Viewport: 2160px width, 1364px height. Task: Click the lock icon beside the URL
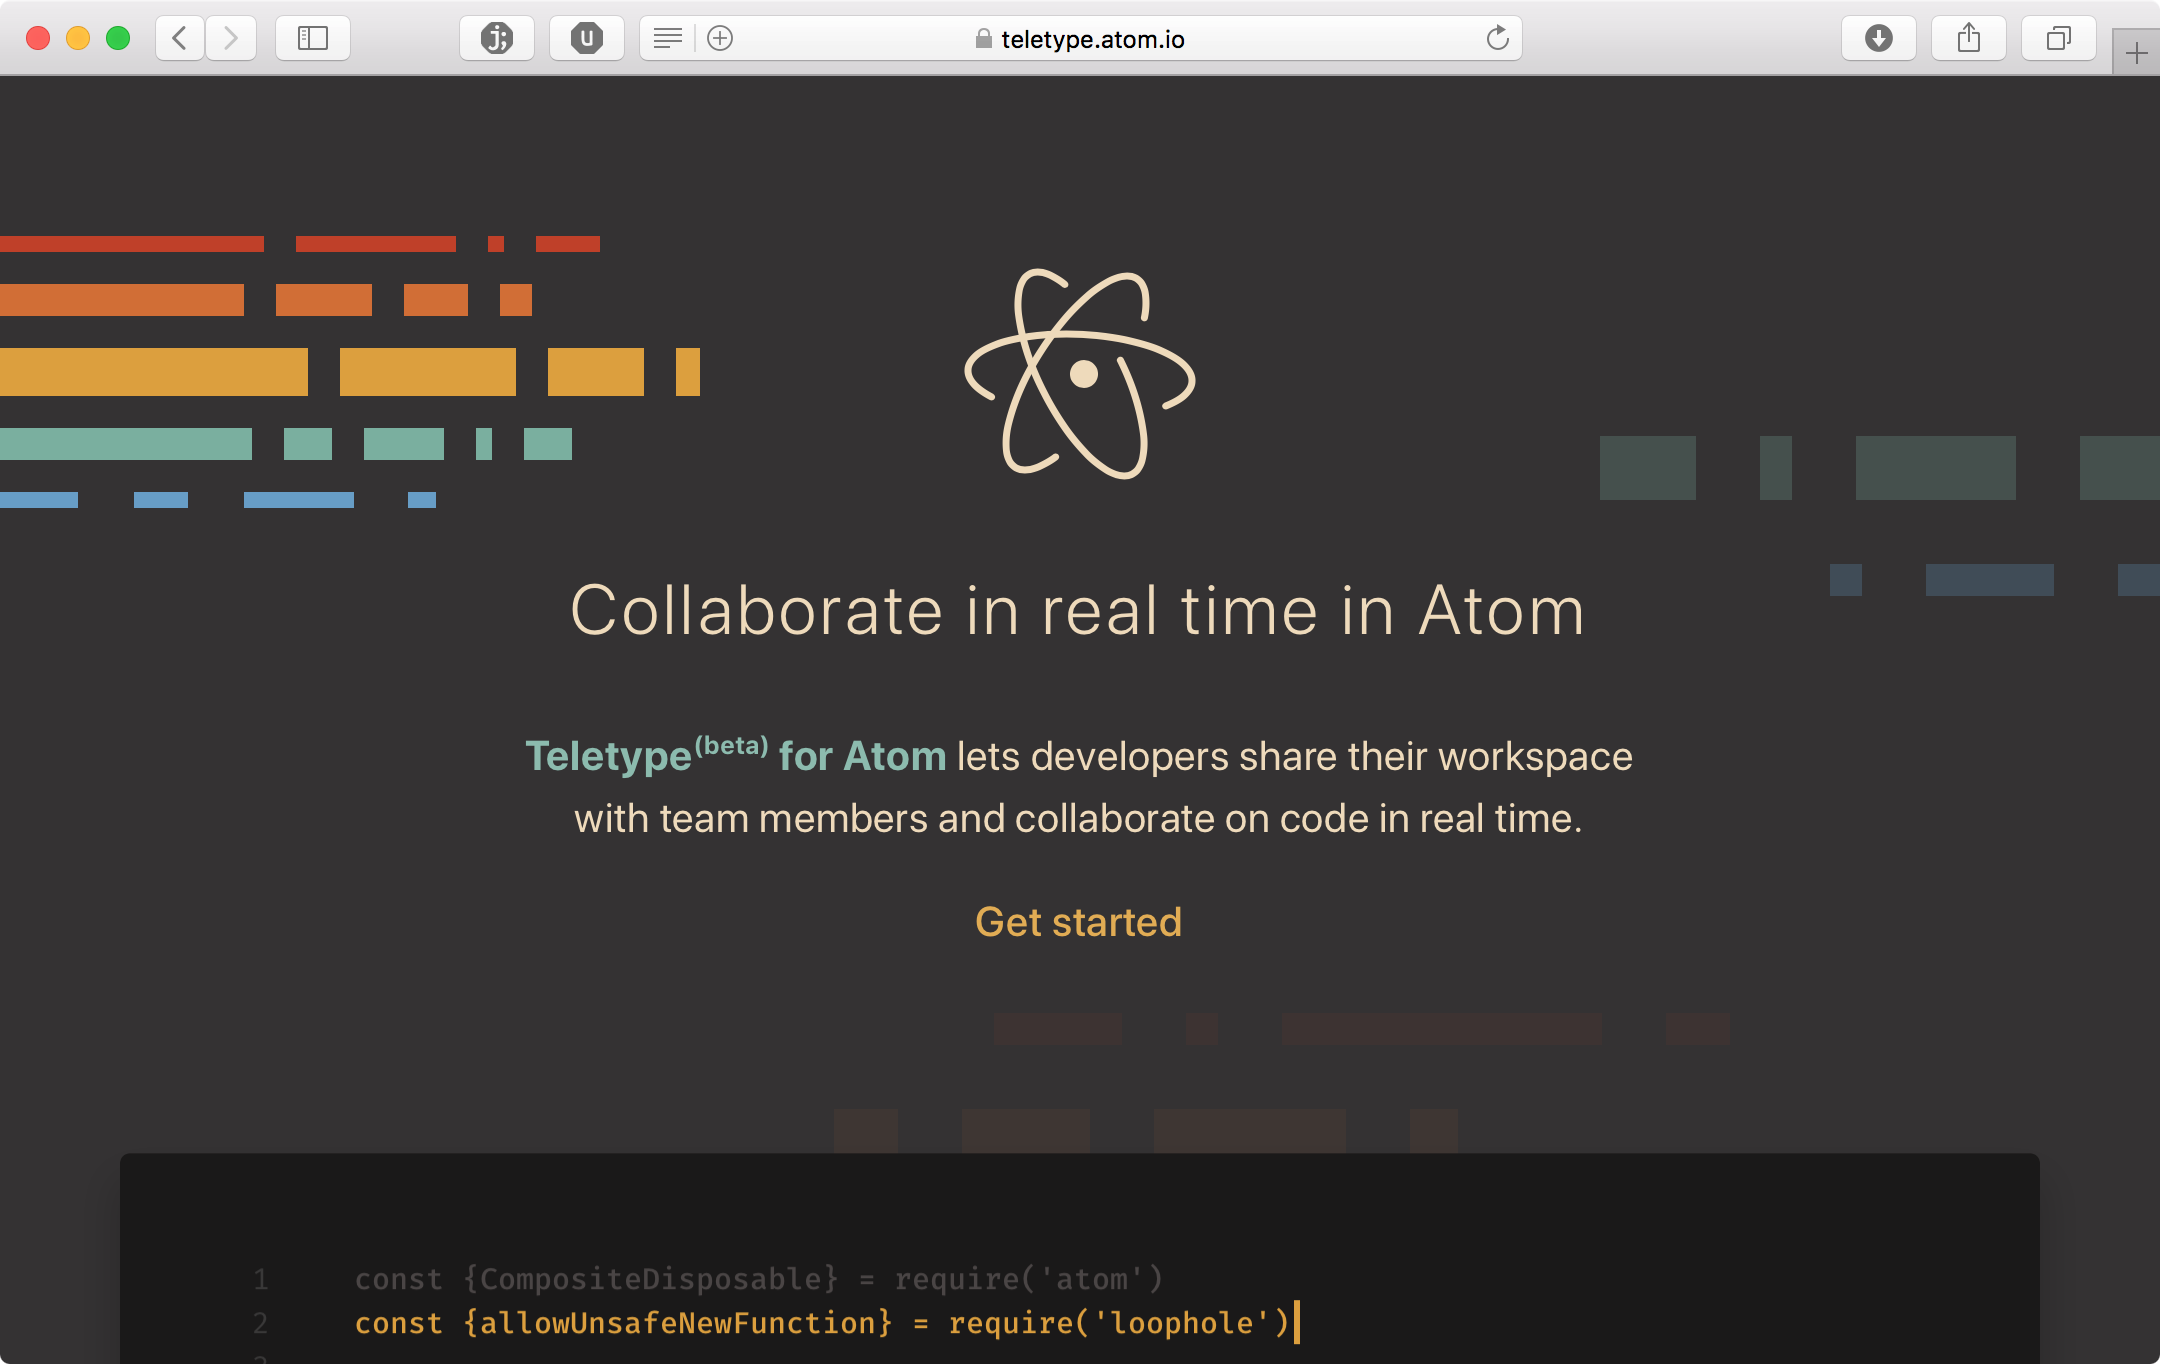pyautogui.click(x=984, y=38)
